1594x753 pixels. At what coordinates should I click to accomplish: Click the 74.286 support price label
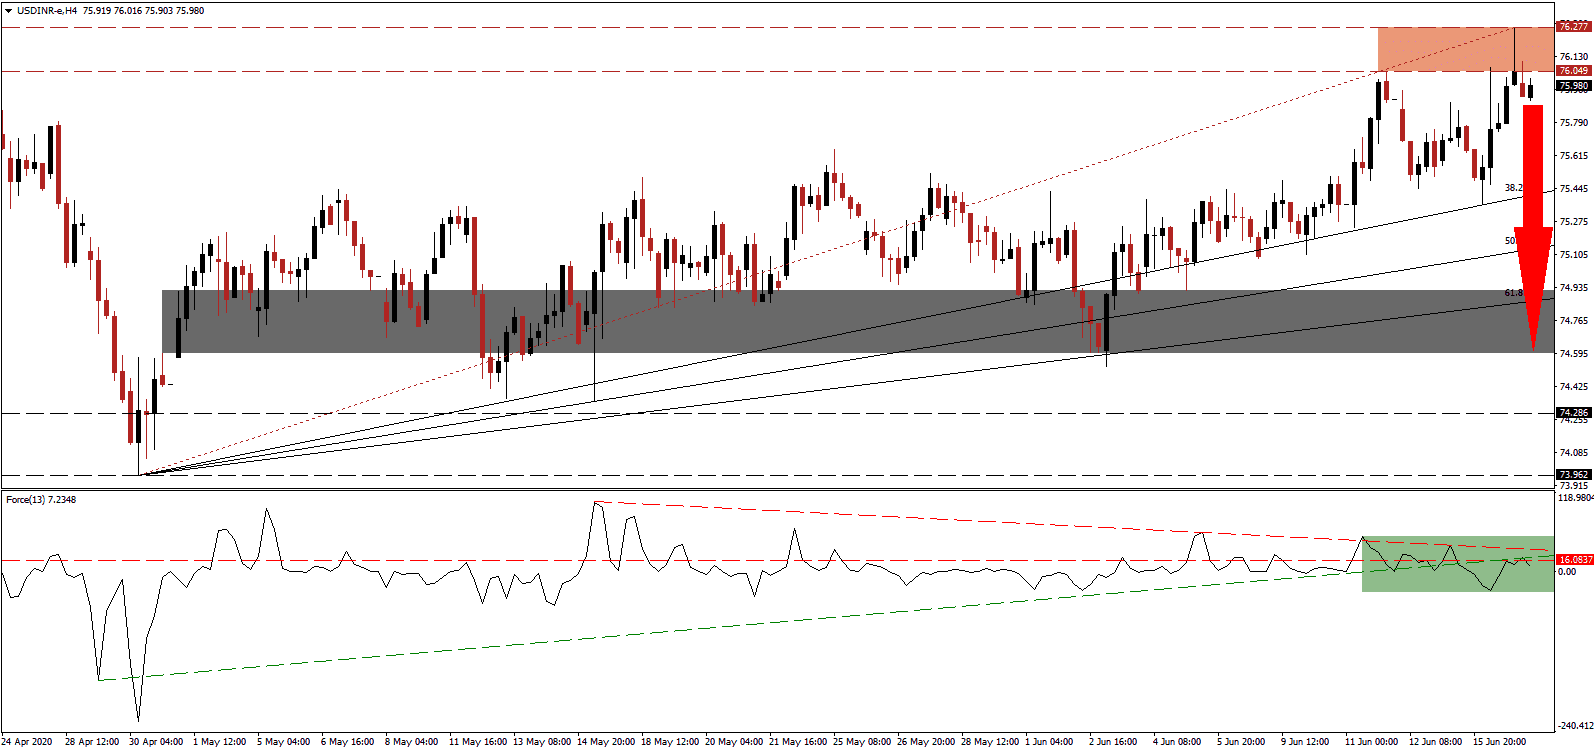click(x=1574, y=412)
